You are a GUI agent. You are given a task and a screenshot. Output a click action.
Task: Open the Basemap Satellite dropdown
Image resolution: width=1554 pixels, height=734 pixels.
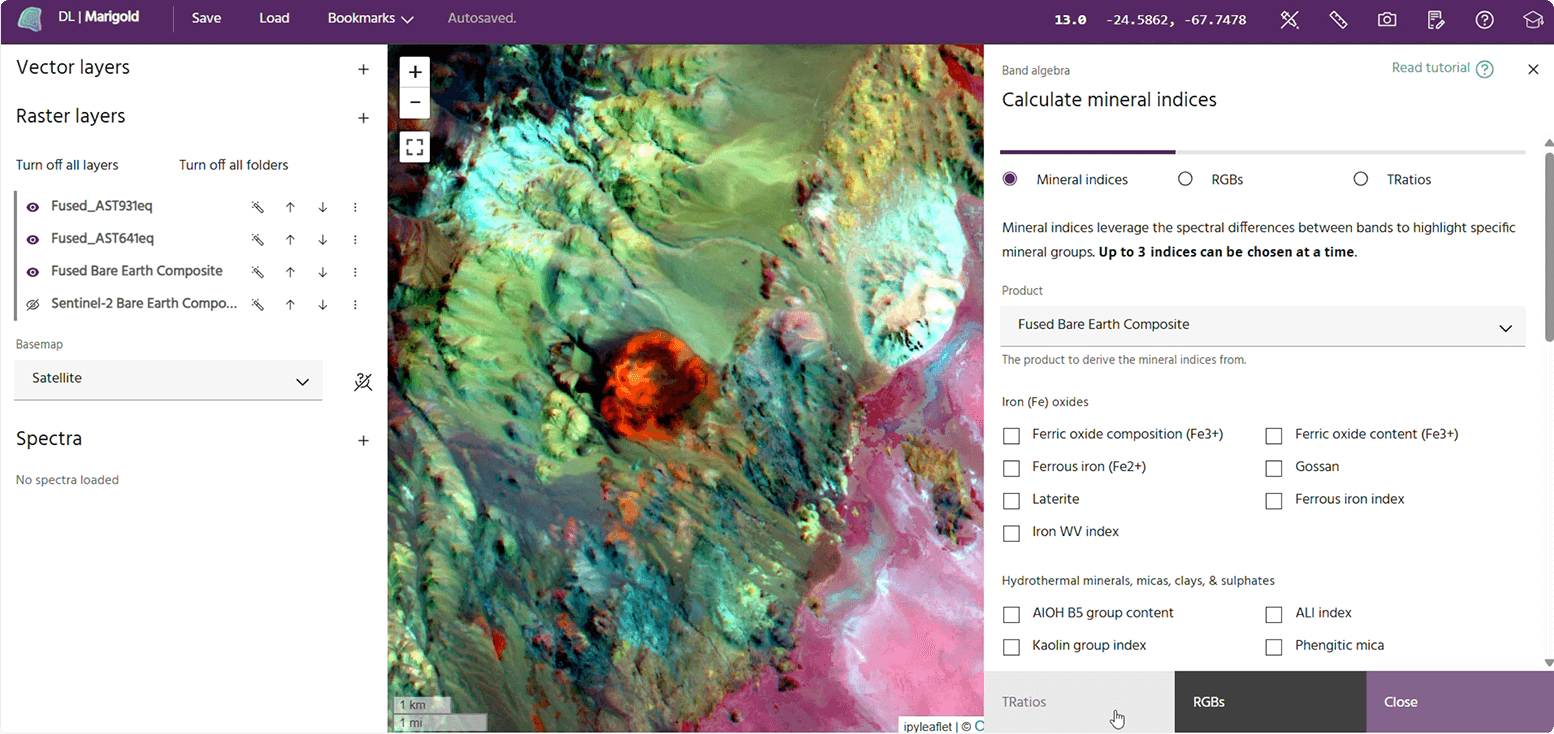(168, 380)
